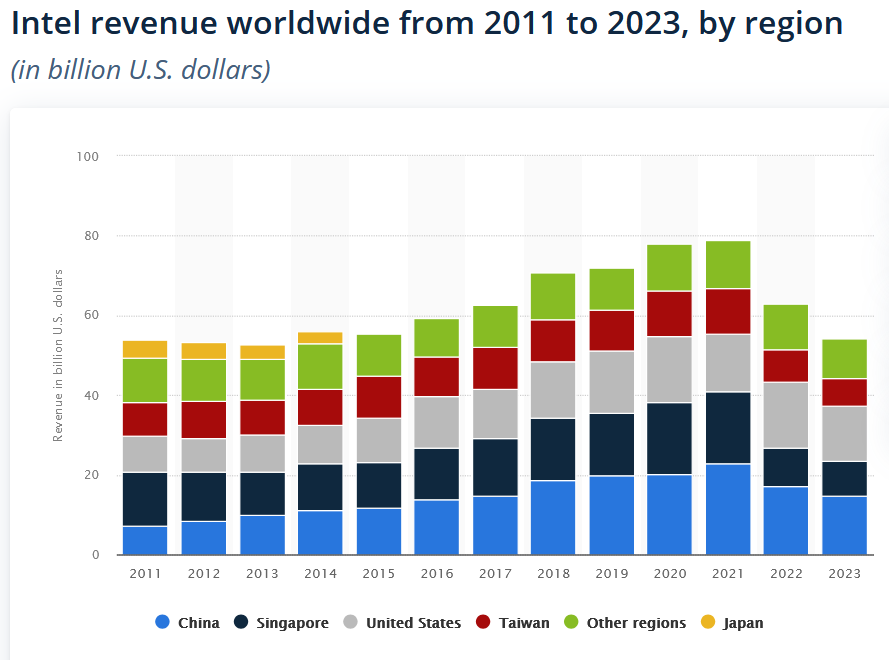Viewport: 889px width, 660px height.
Task: Click the navy Singapore segment of the 2019 bar
Action: [611, 444]
